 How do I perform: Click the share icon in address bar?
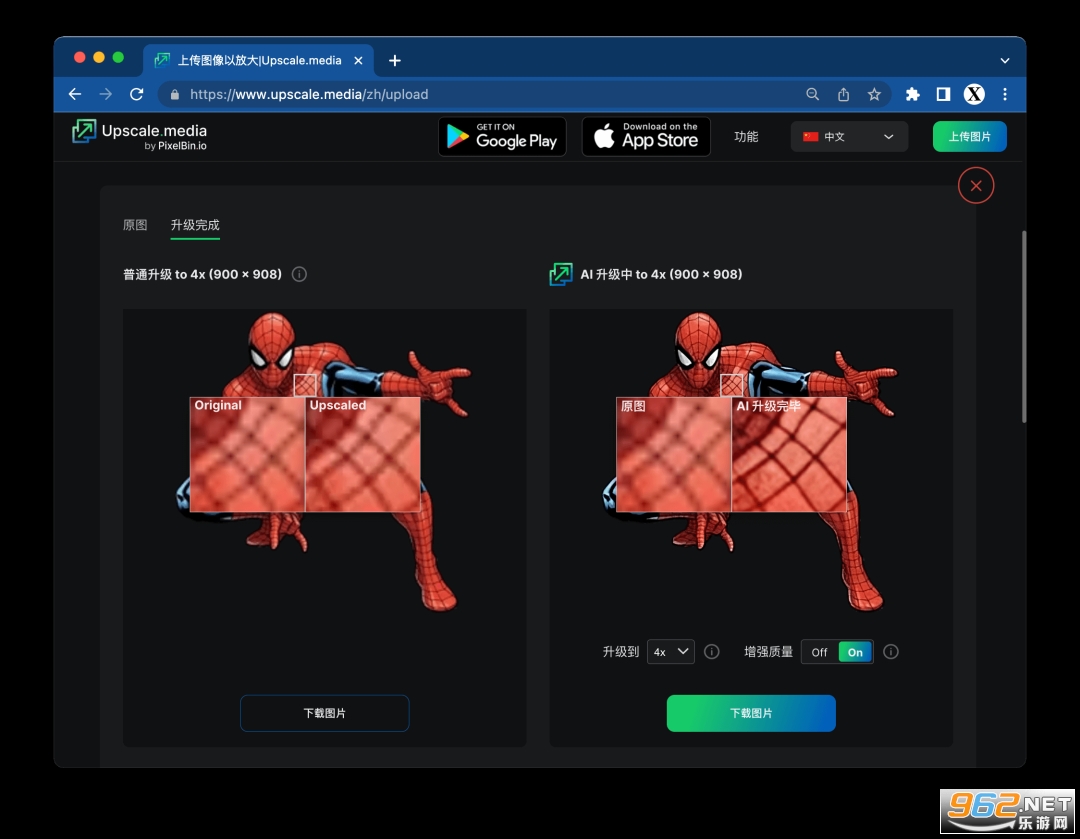coord(843,94)
